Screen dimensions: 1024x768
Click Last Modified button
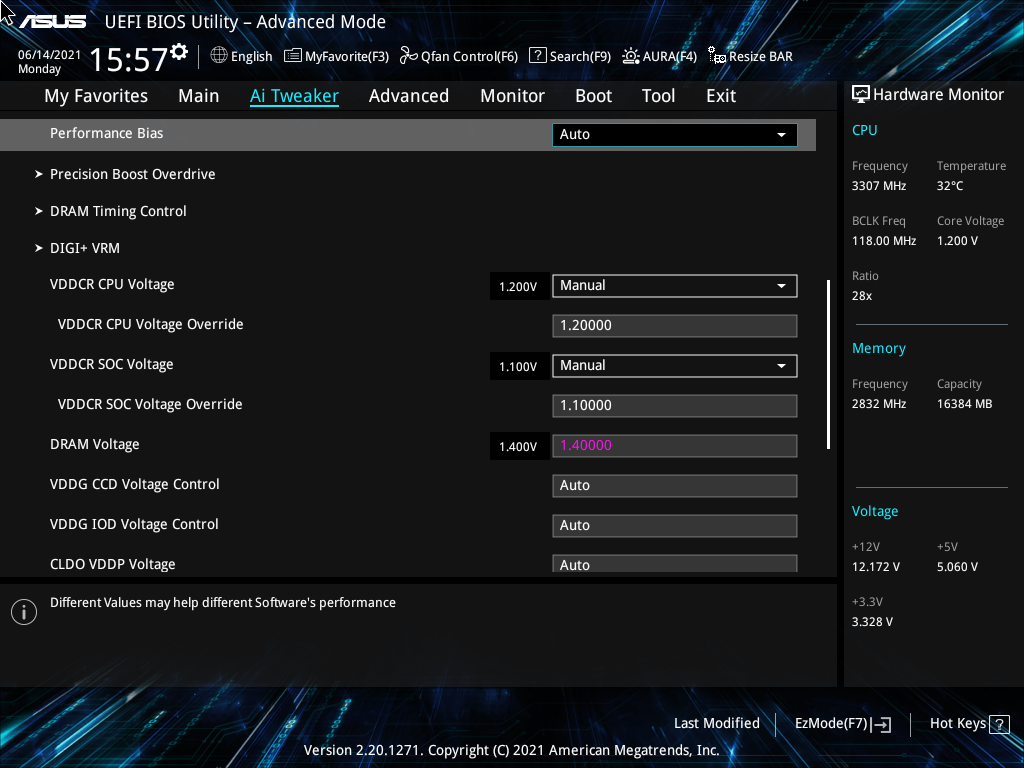[x=717, y=724]
